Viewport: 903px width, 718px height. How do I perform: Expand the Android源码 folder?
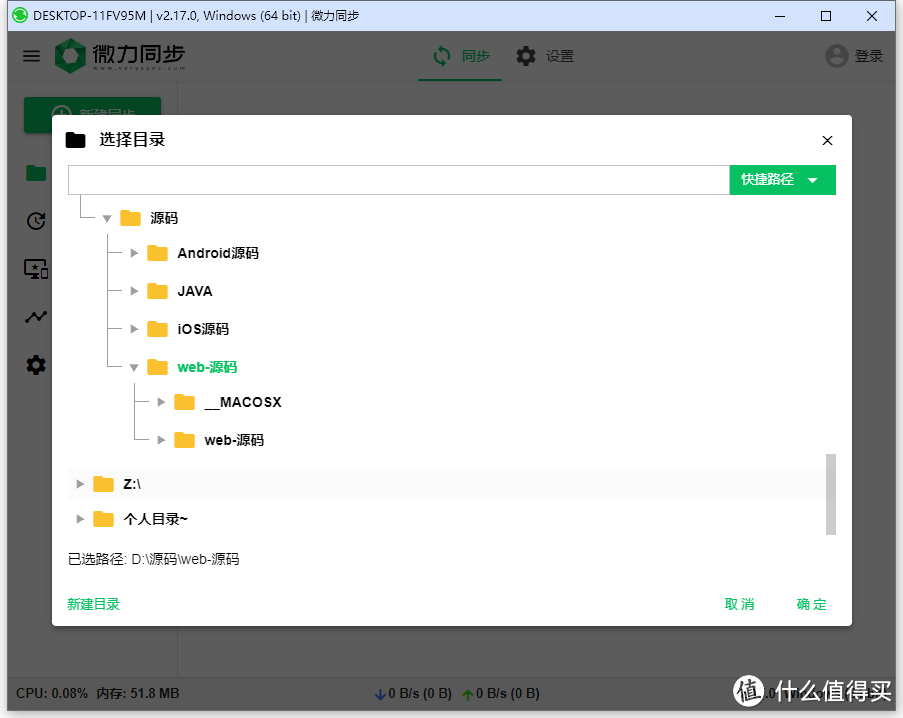coord(134,253)
